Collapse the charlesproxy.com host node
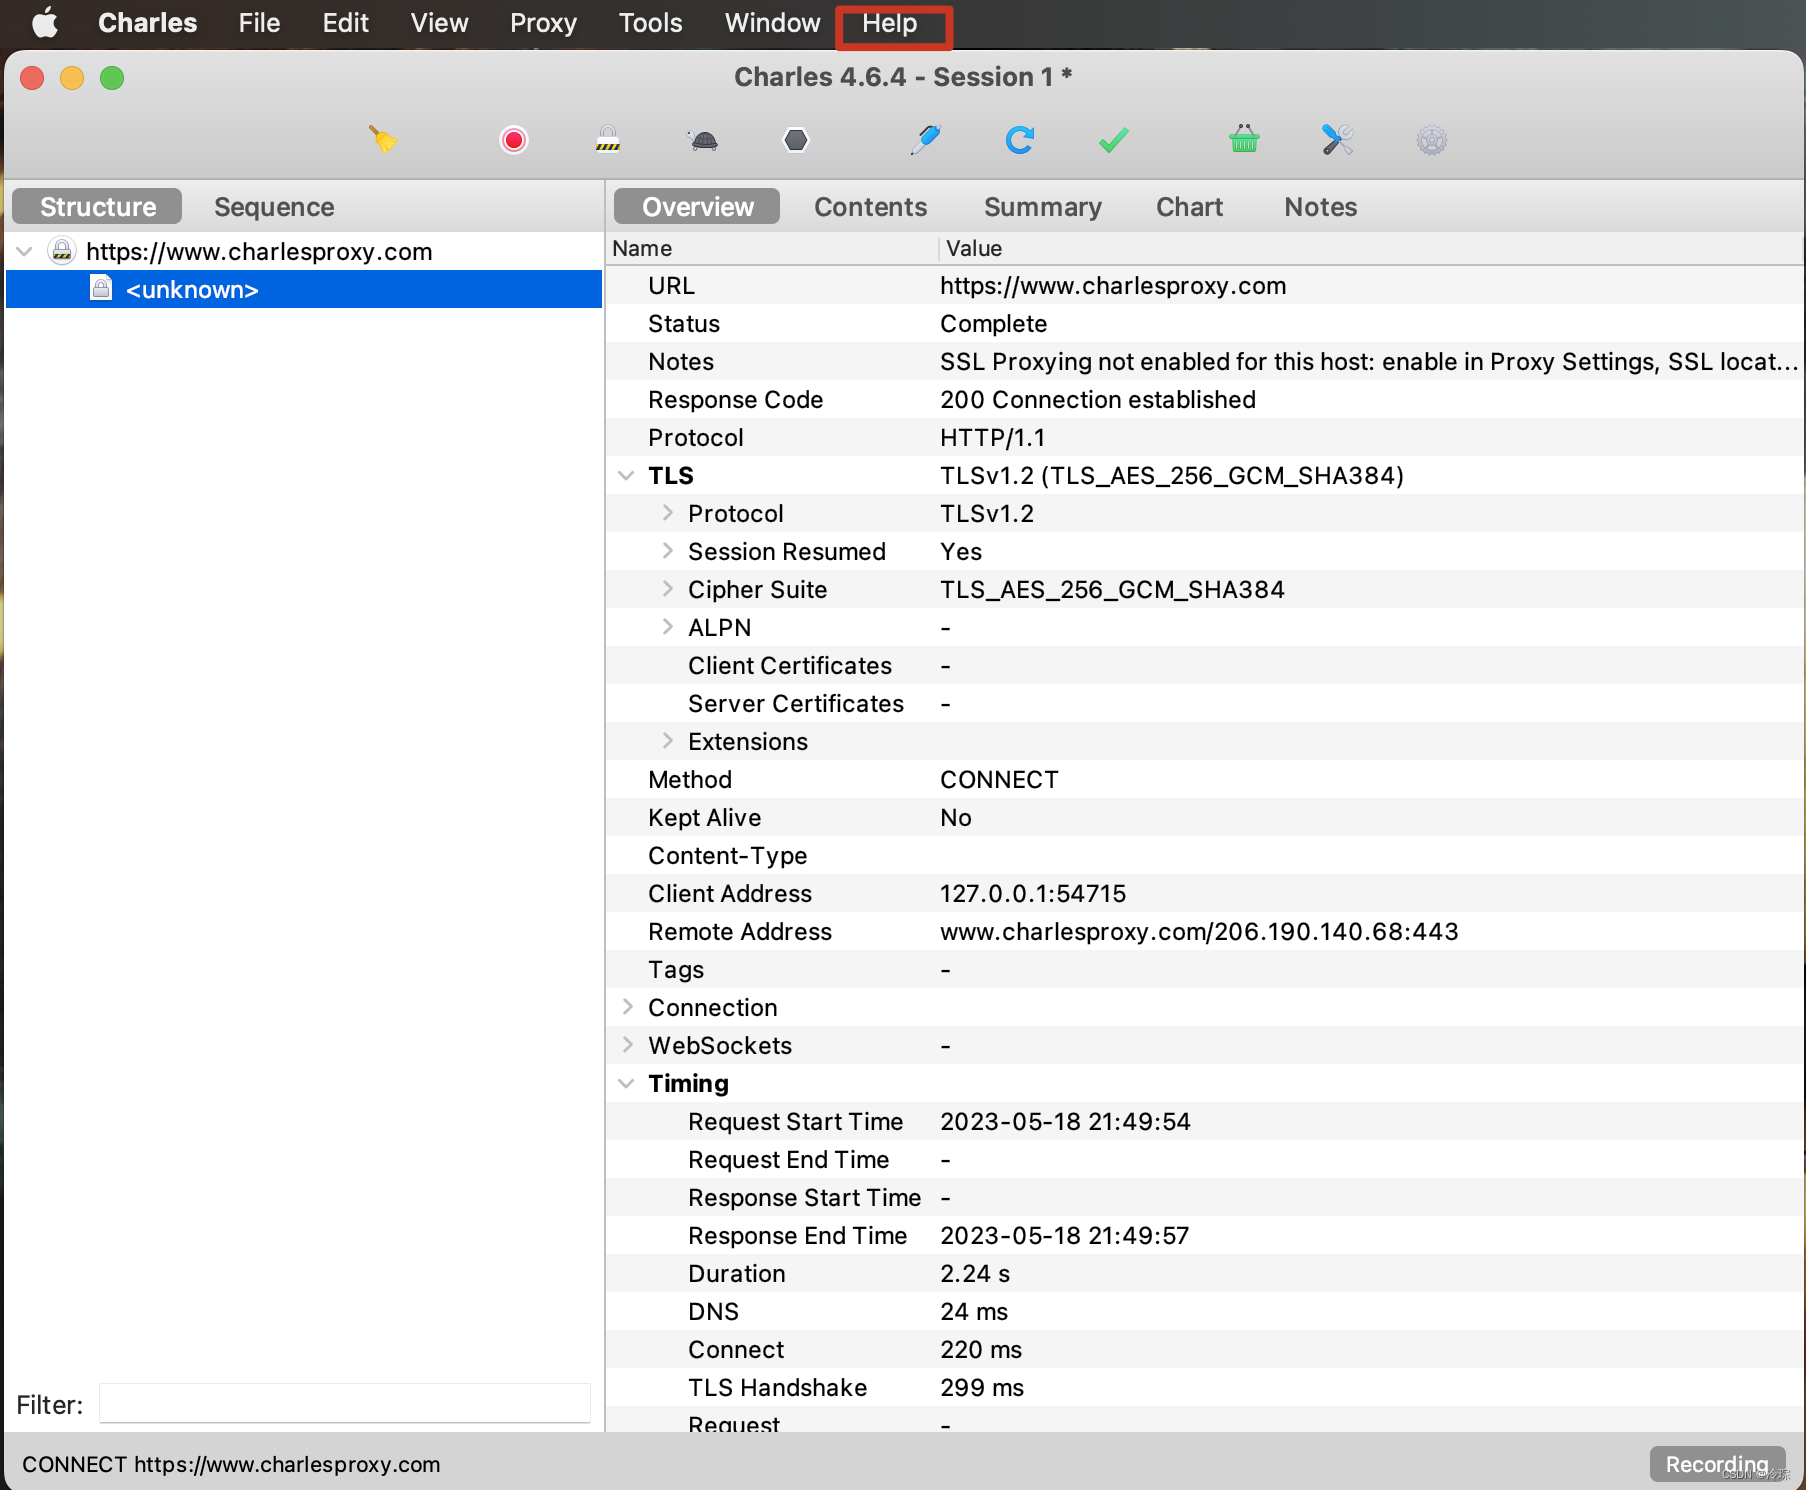Screen dimensions: 1806x1490 (25, 251)
